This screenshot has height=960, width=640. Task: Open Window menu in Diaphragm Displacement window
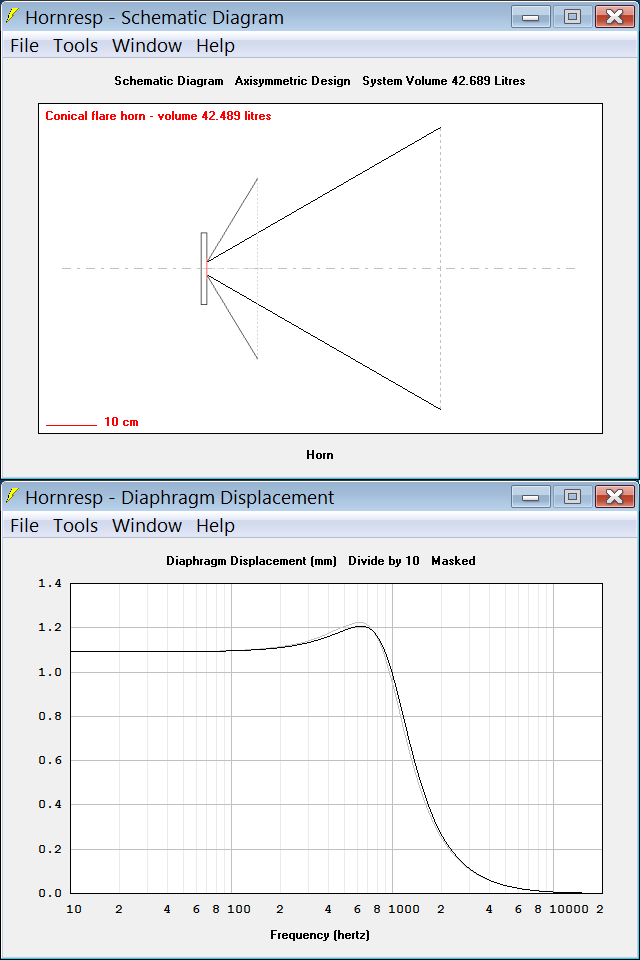click(x=147, y=526)
